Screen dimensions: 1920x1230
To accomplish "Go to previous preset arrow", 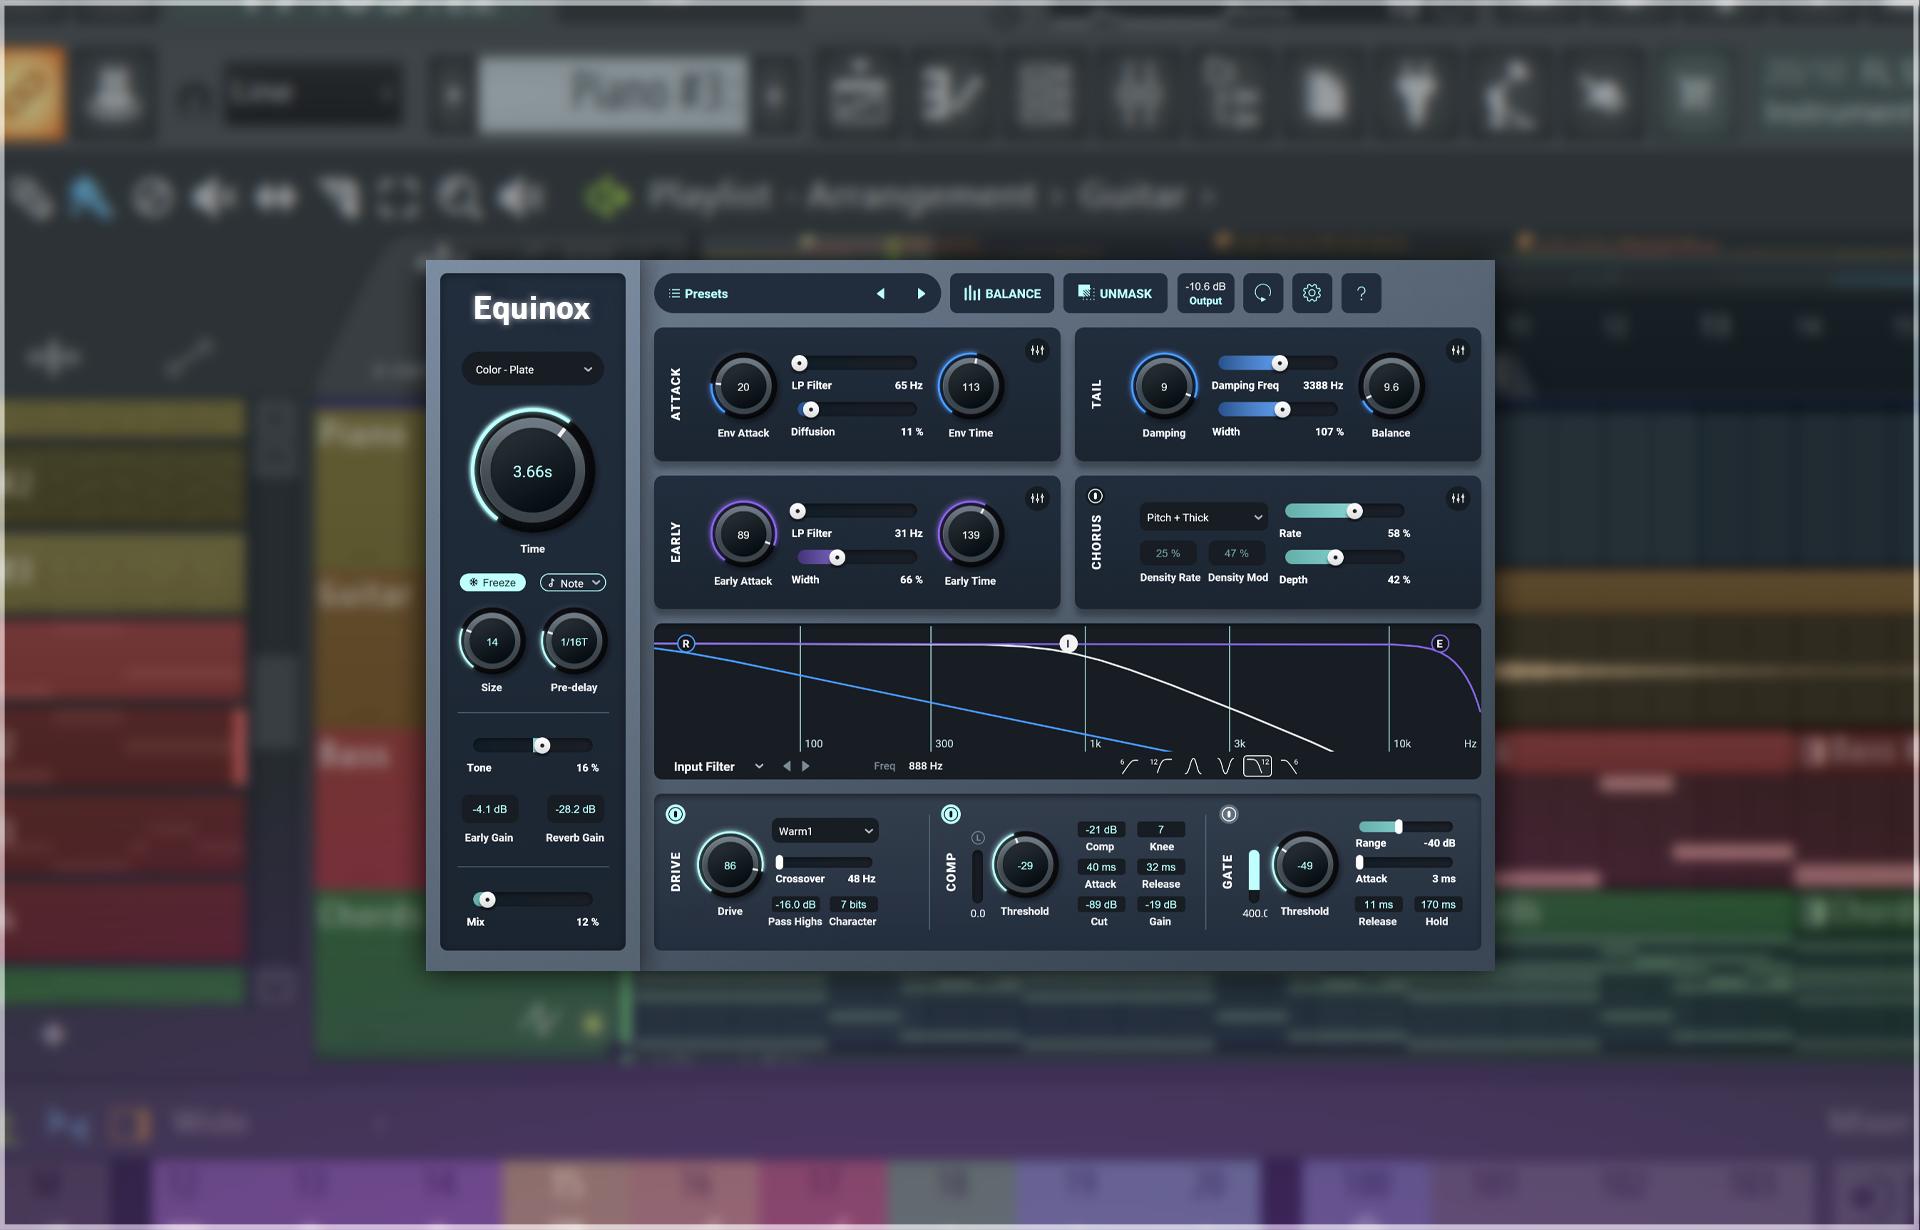I will (881, 294).
